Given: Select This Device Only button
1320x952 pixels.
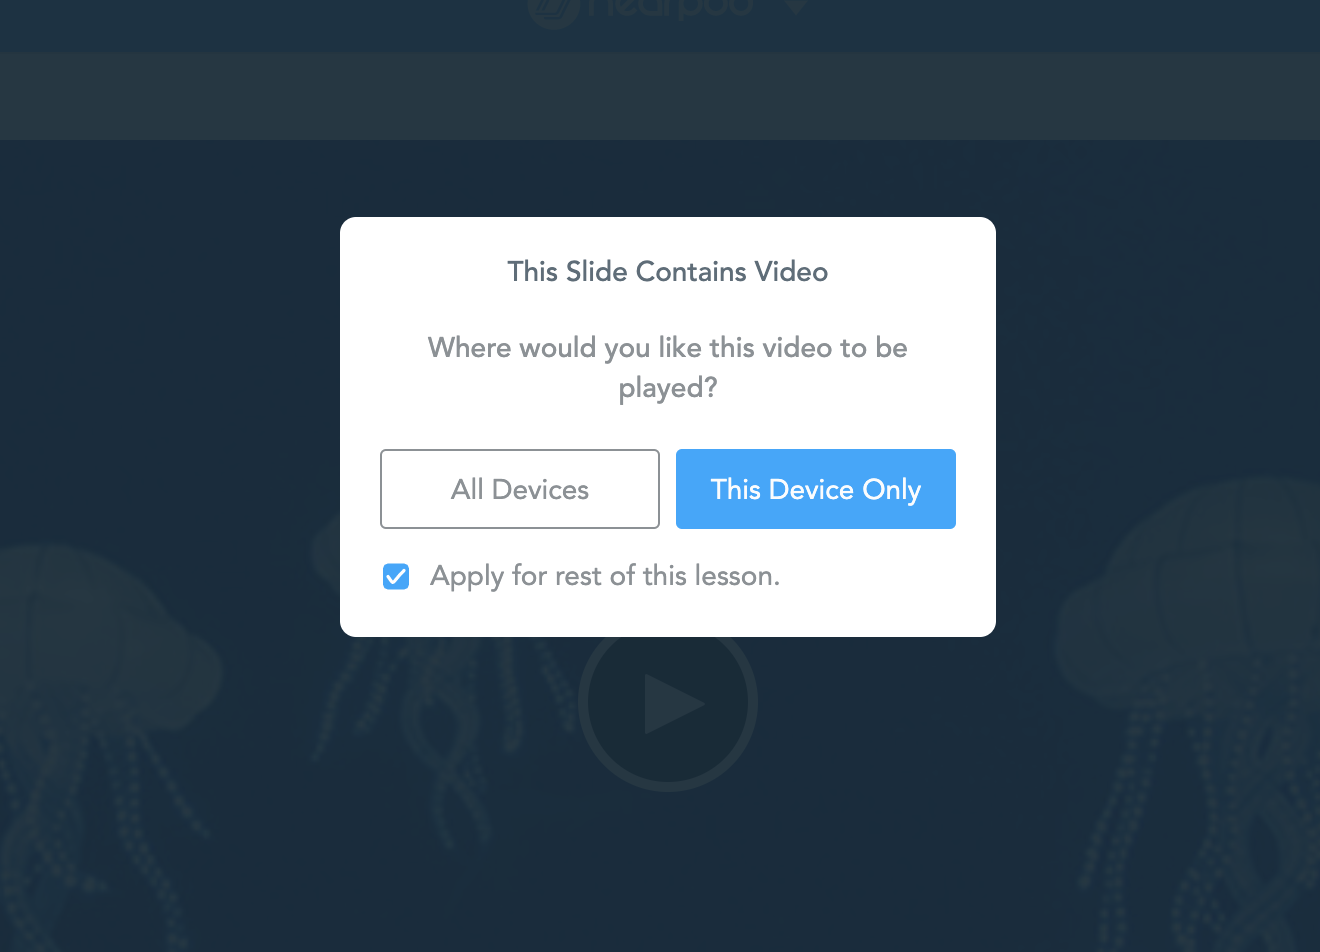Looking at the screenshot, I should pyautogui.click(x=816, y=489).
